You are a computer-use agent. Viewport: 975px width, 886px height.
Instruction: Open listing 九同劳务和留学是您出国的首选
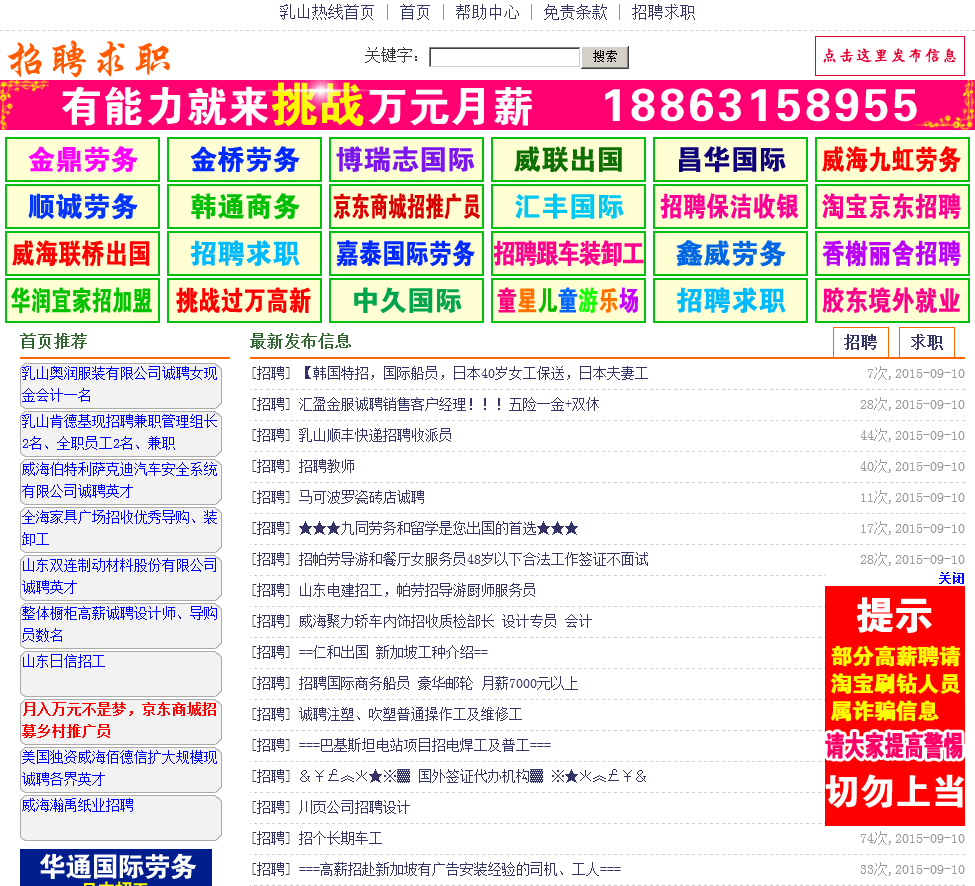[x=438, y=528]
